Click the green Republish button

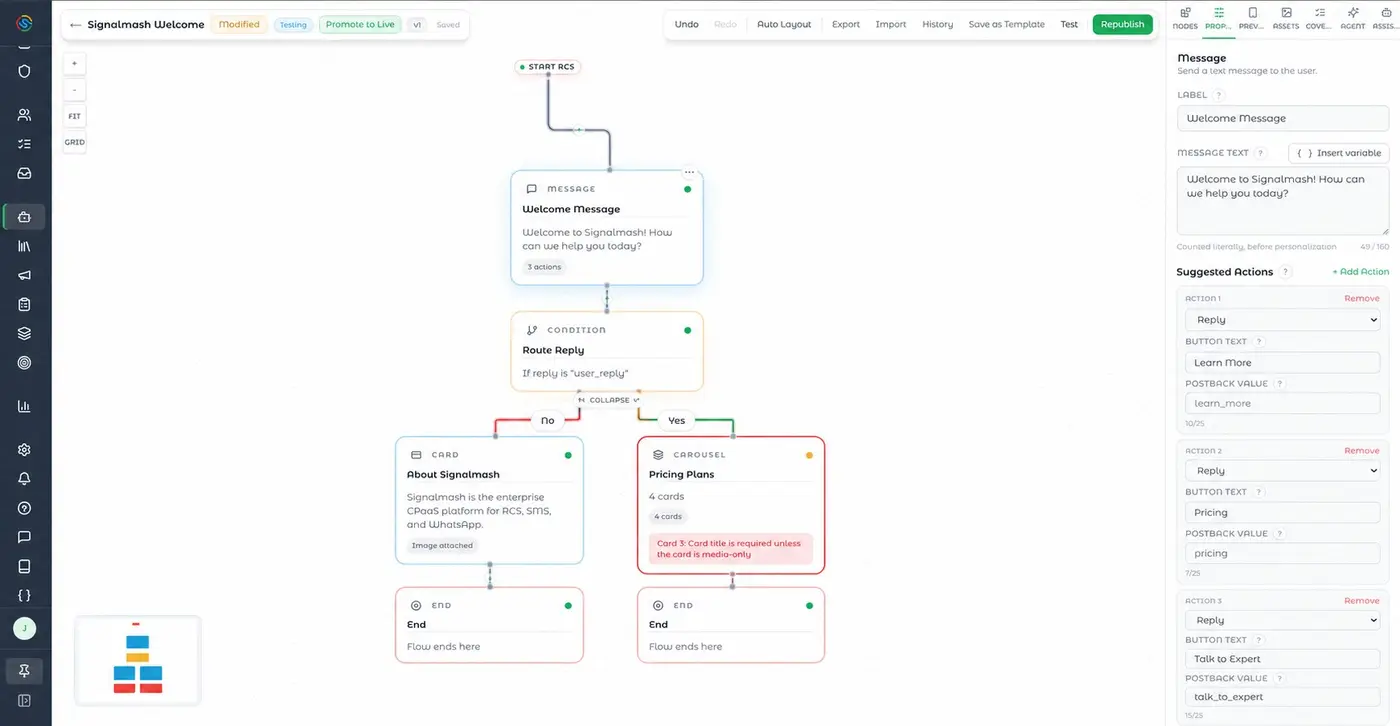pyautogui.click(x=1122, y=25)
